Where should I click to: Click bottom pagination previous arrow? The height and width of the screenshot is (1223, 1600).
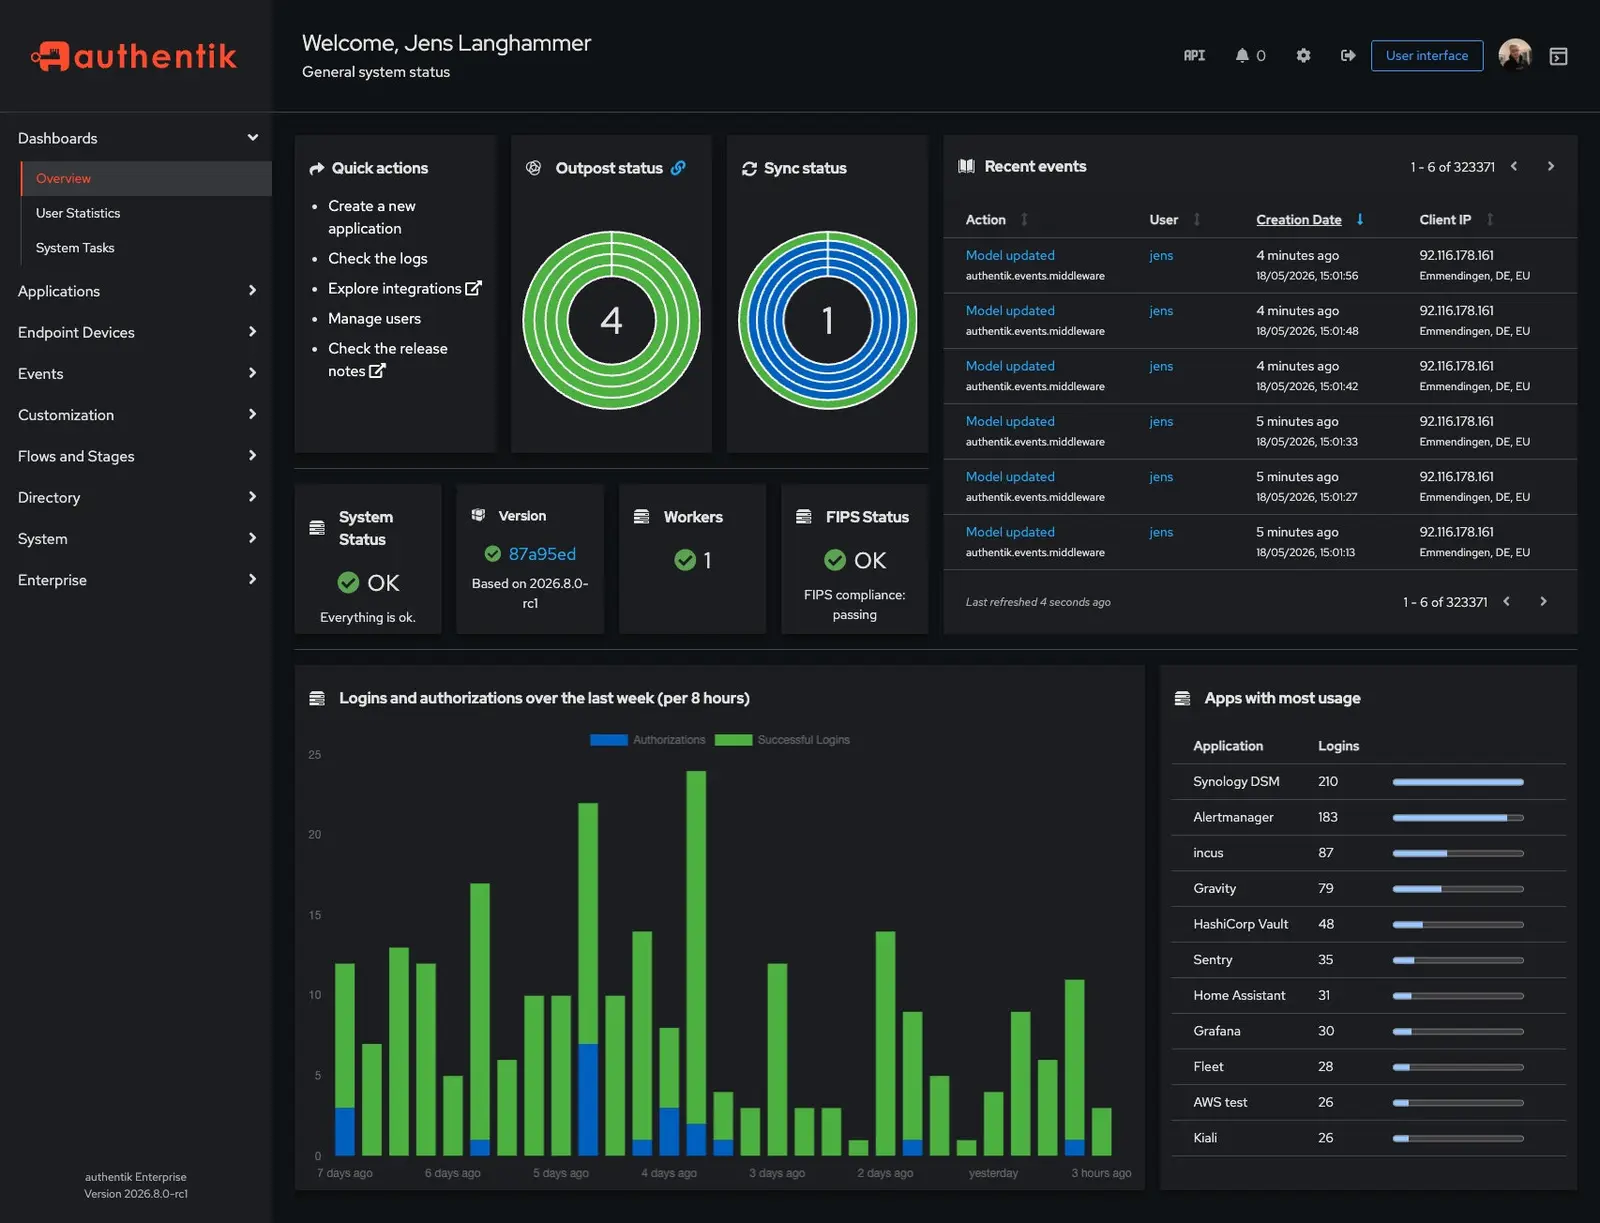click(x=1506, y=602)
